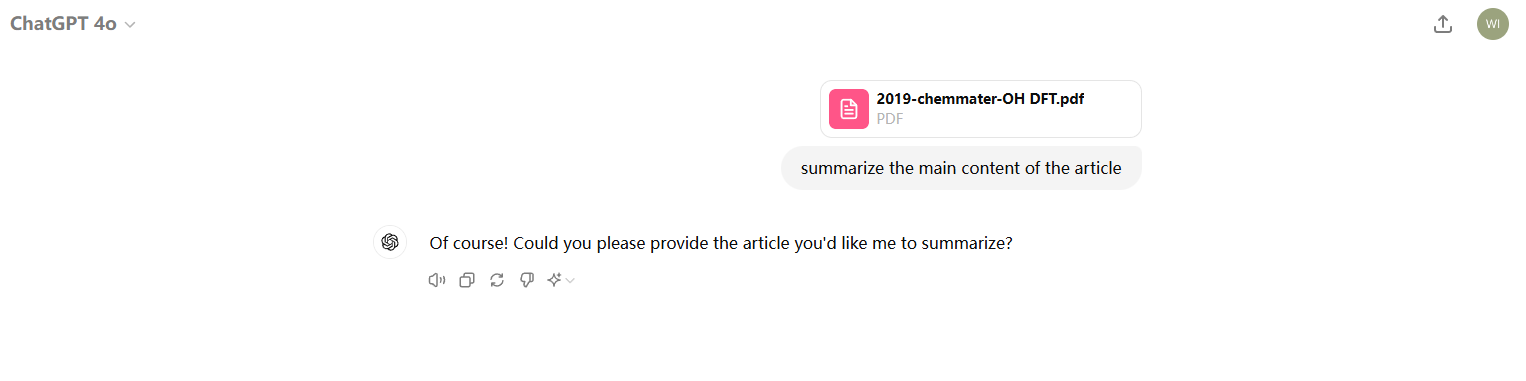
Task: Expand the chevron beside ChatGPT 4o
Action: point(130,25)
